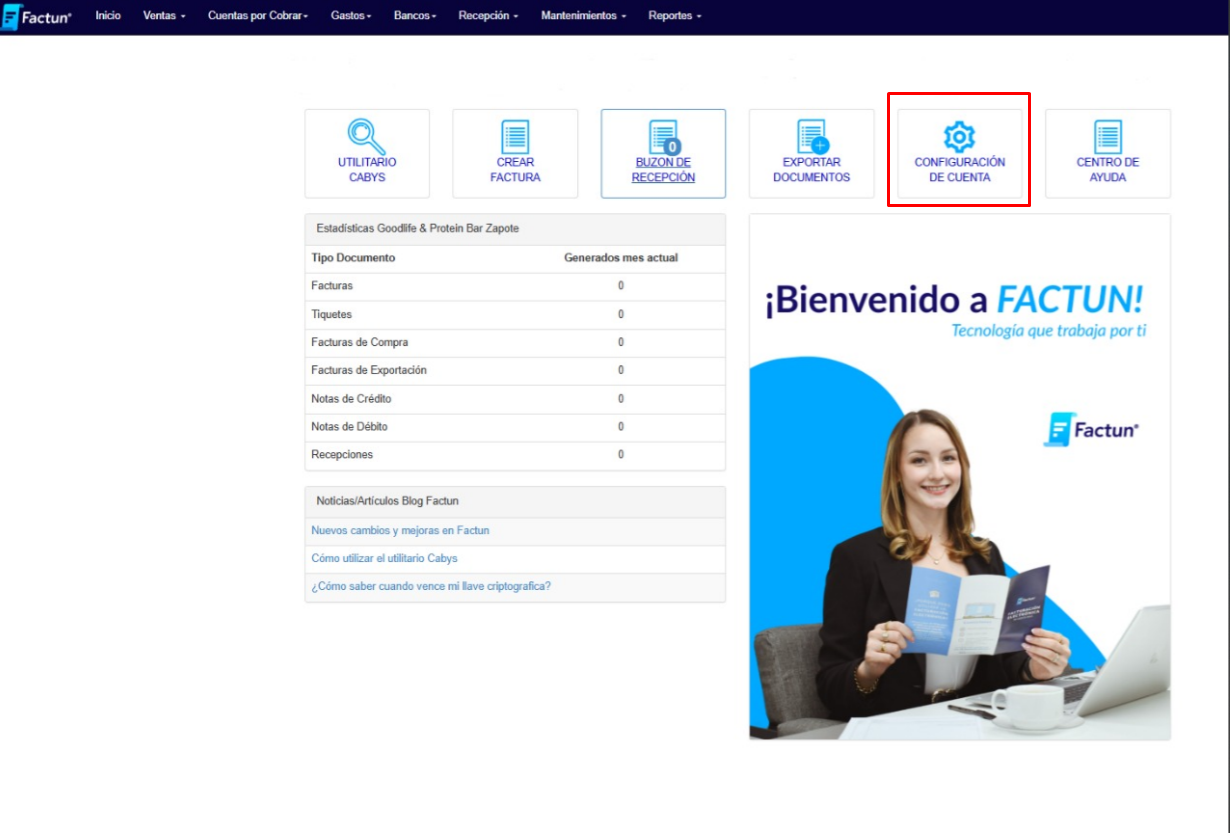
Task: Open the Crear Factura document tile
Action: [515, 153]
